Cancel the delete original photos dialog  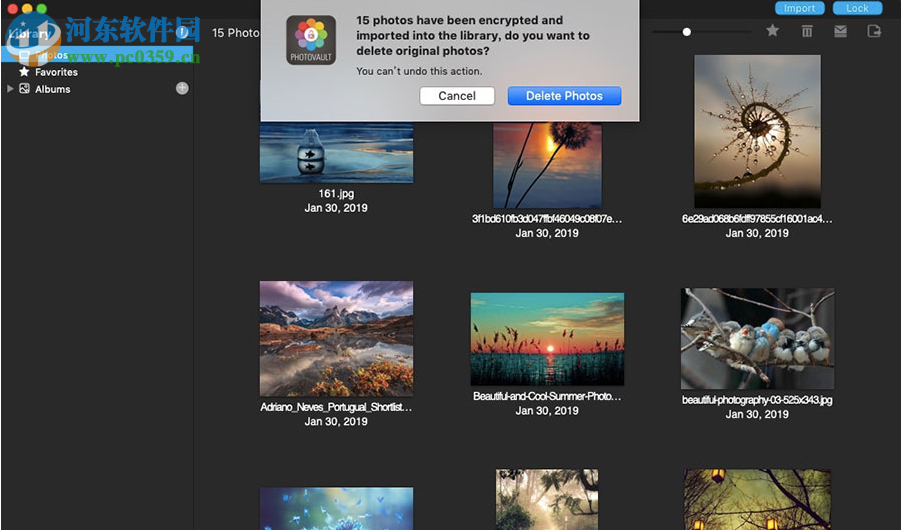457,96
